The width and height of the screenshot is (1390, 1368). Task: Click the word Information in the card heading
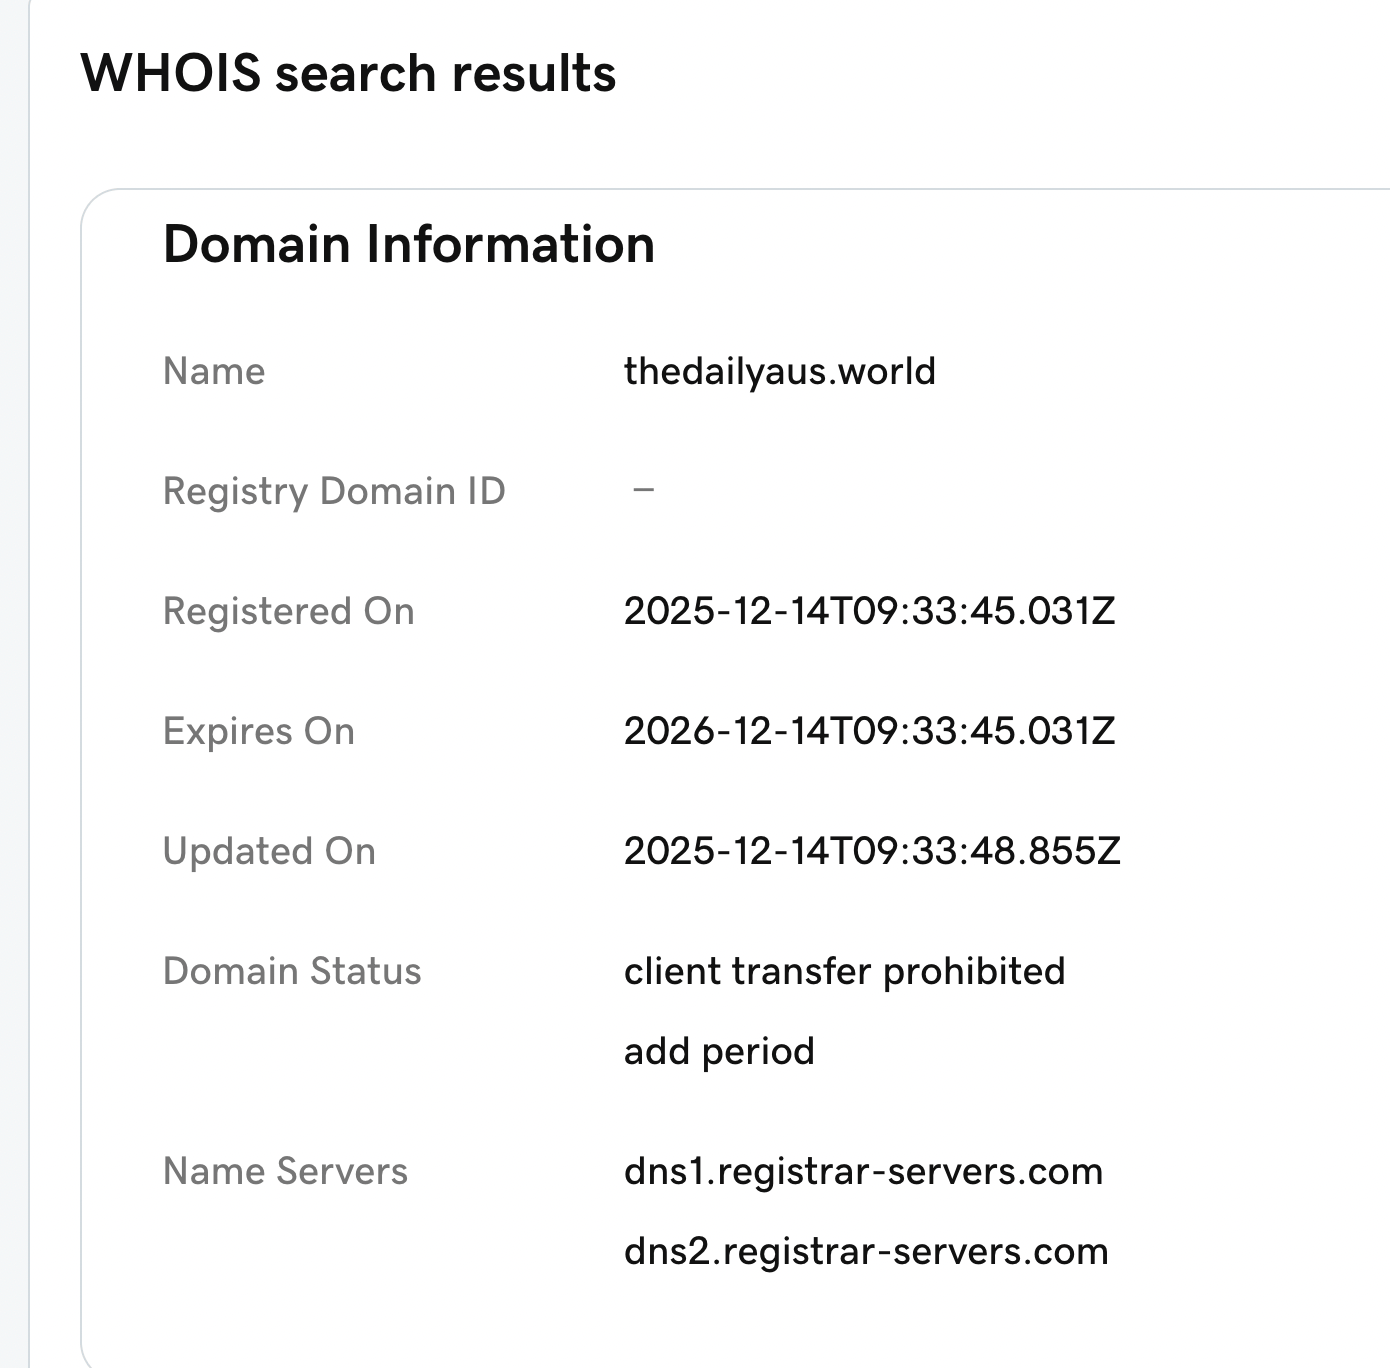510,244
